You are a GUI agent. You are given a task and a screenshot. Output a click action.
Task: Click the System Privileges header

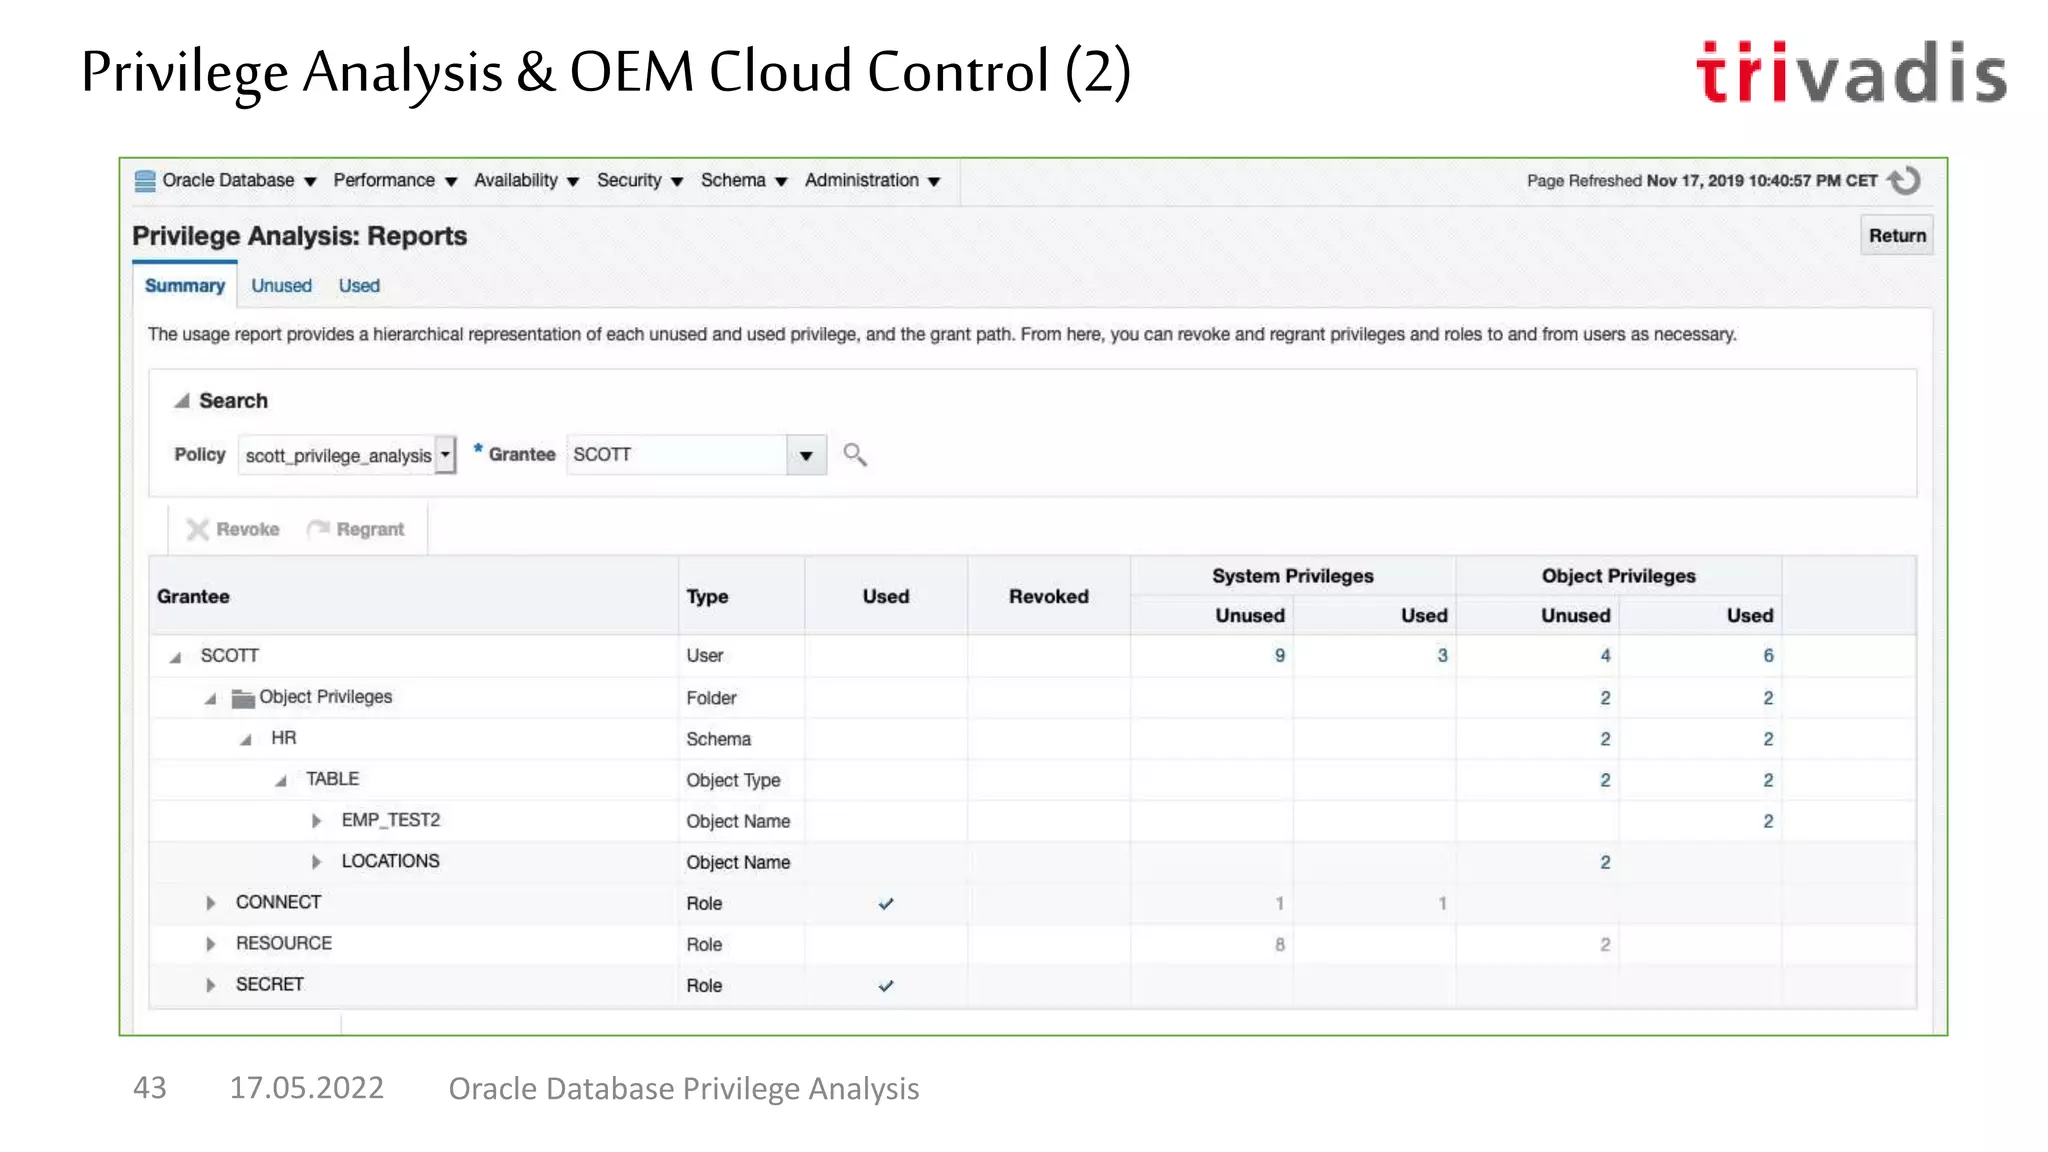(x=1292, y=576)
